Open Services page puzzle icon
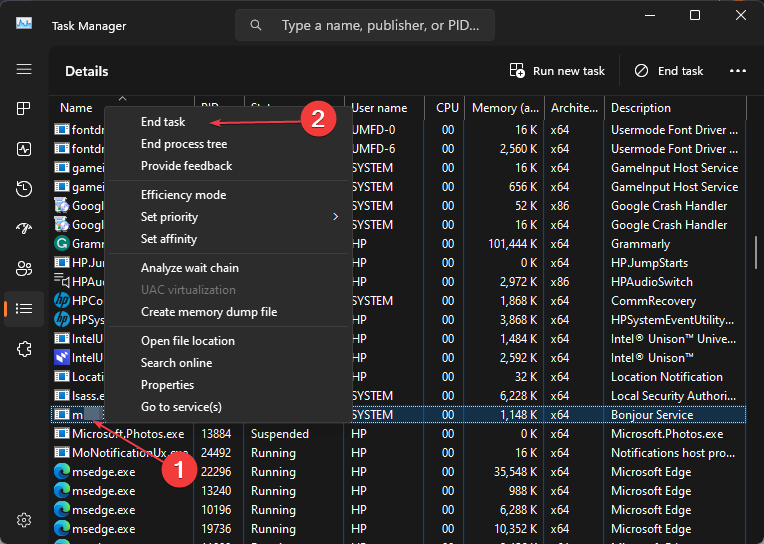 pos(24,349)
